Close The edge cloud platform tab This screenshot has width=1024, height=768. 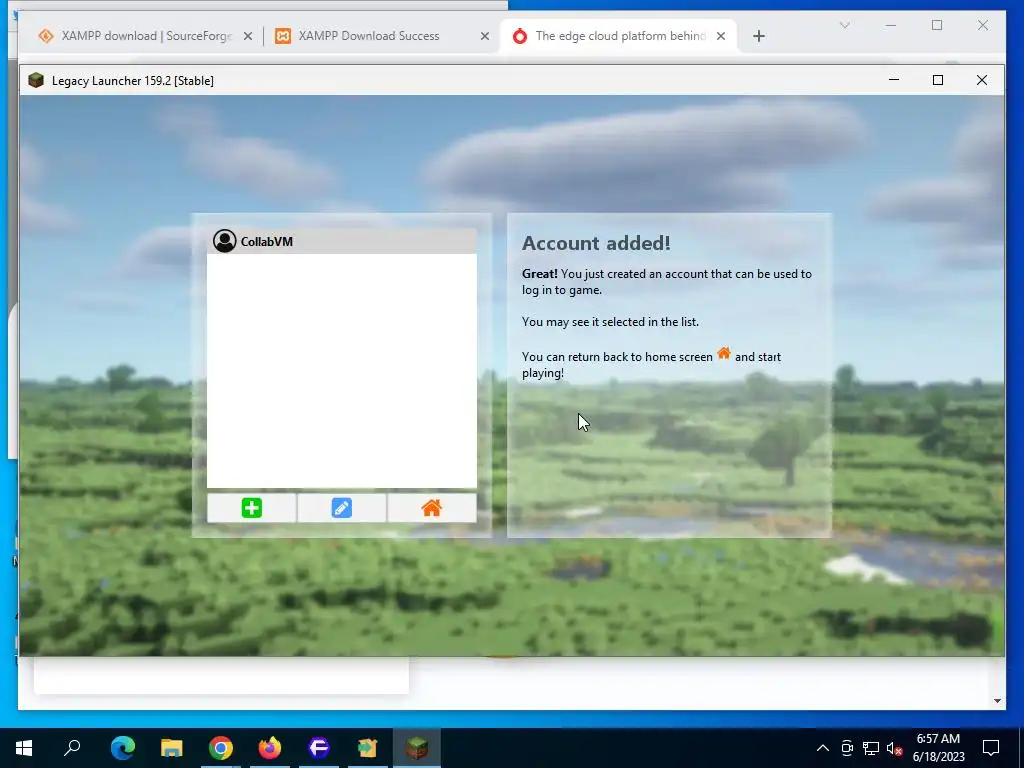pyautogui.click(x=721, y=37)
